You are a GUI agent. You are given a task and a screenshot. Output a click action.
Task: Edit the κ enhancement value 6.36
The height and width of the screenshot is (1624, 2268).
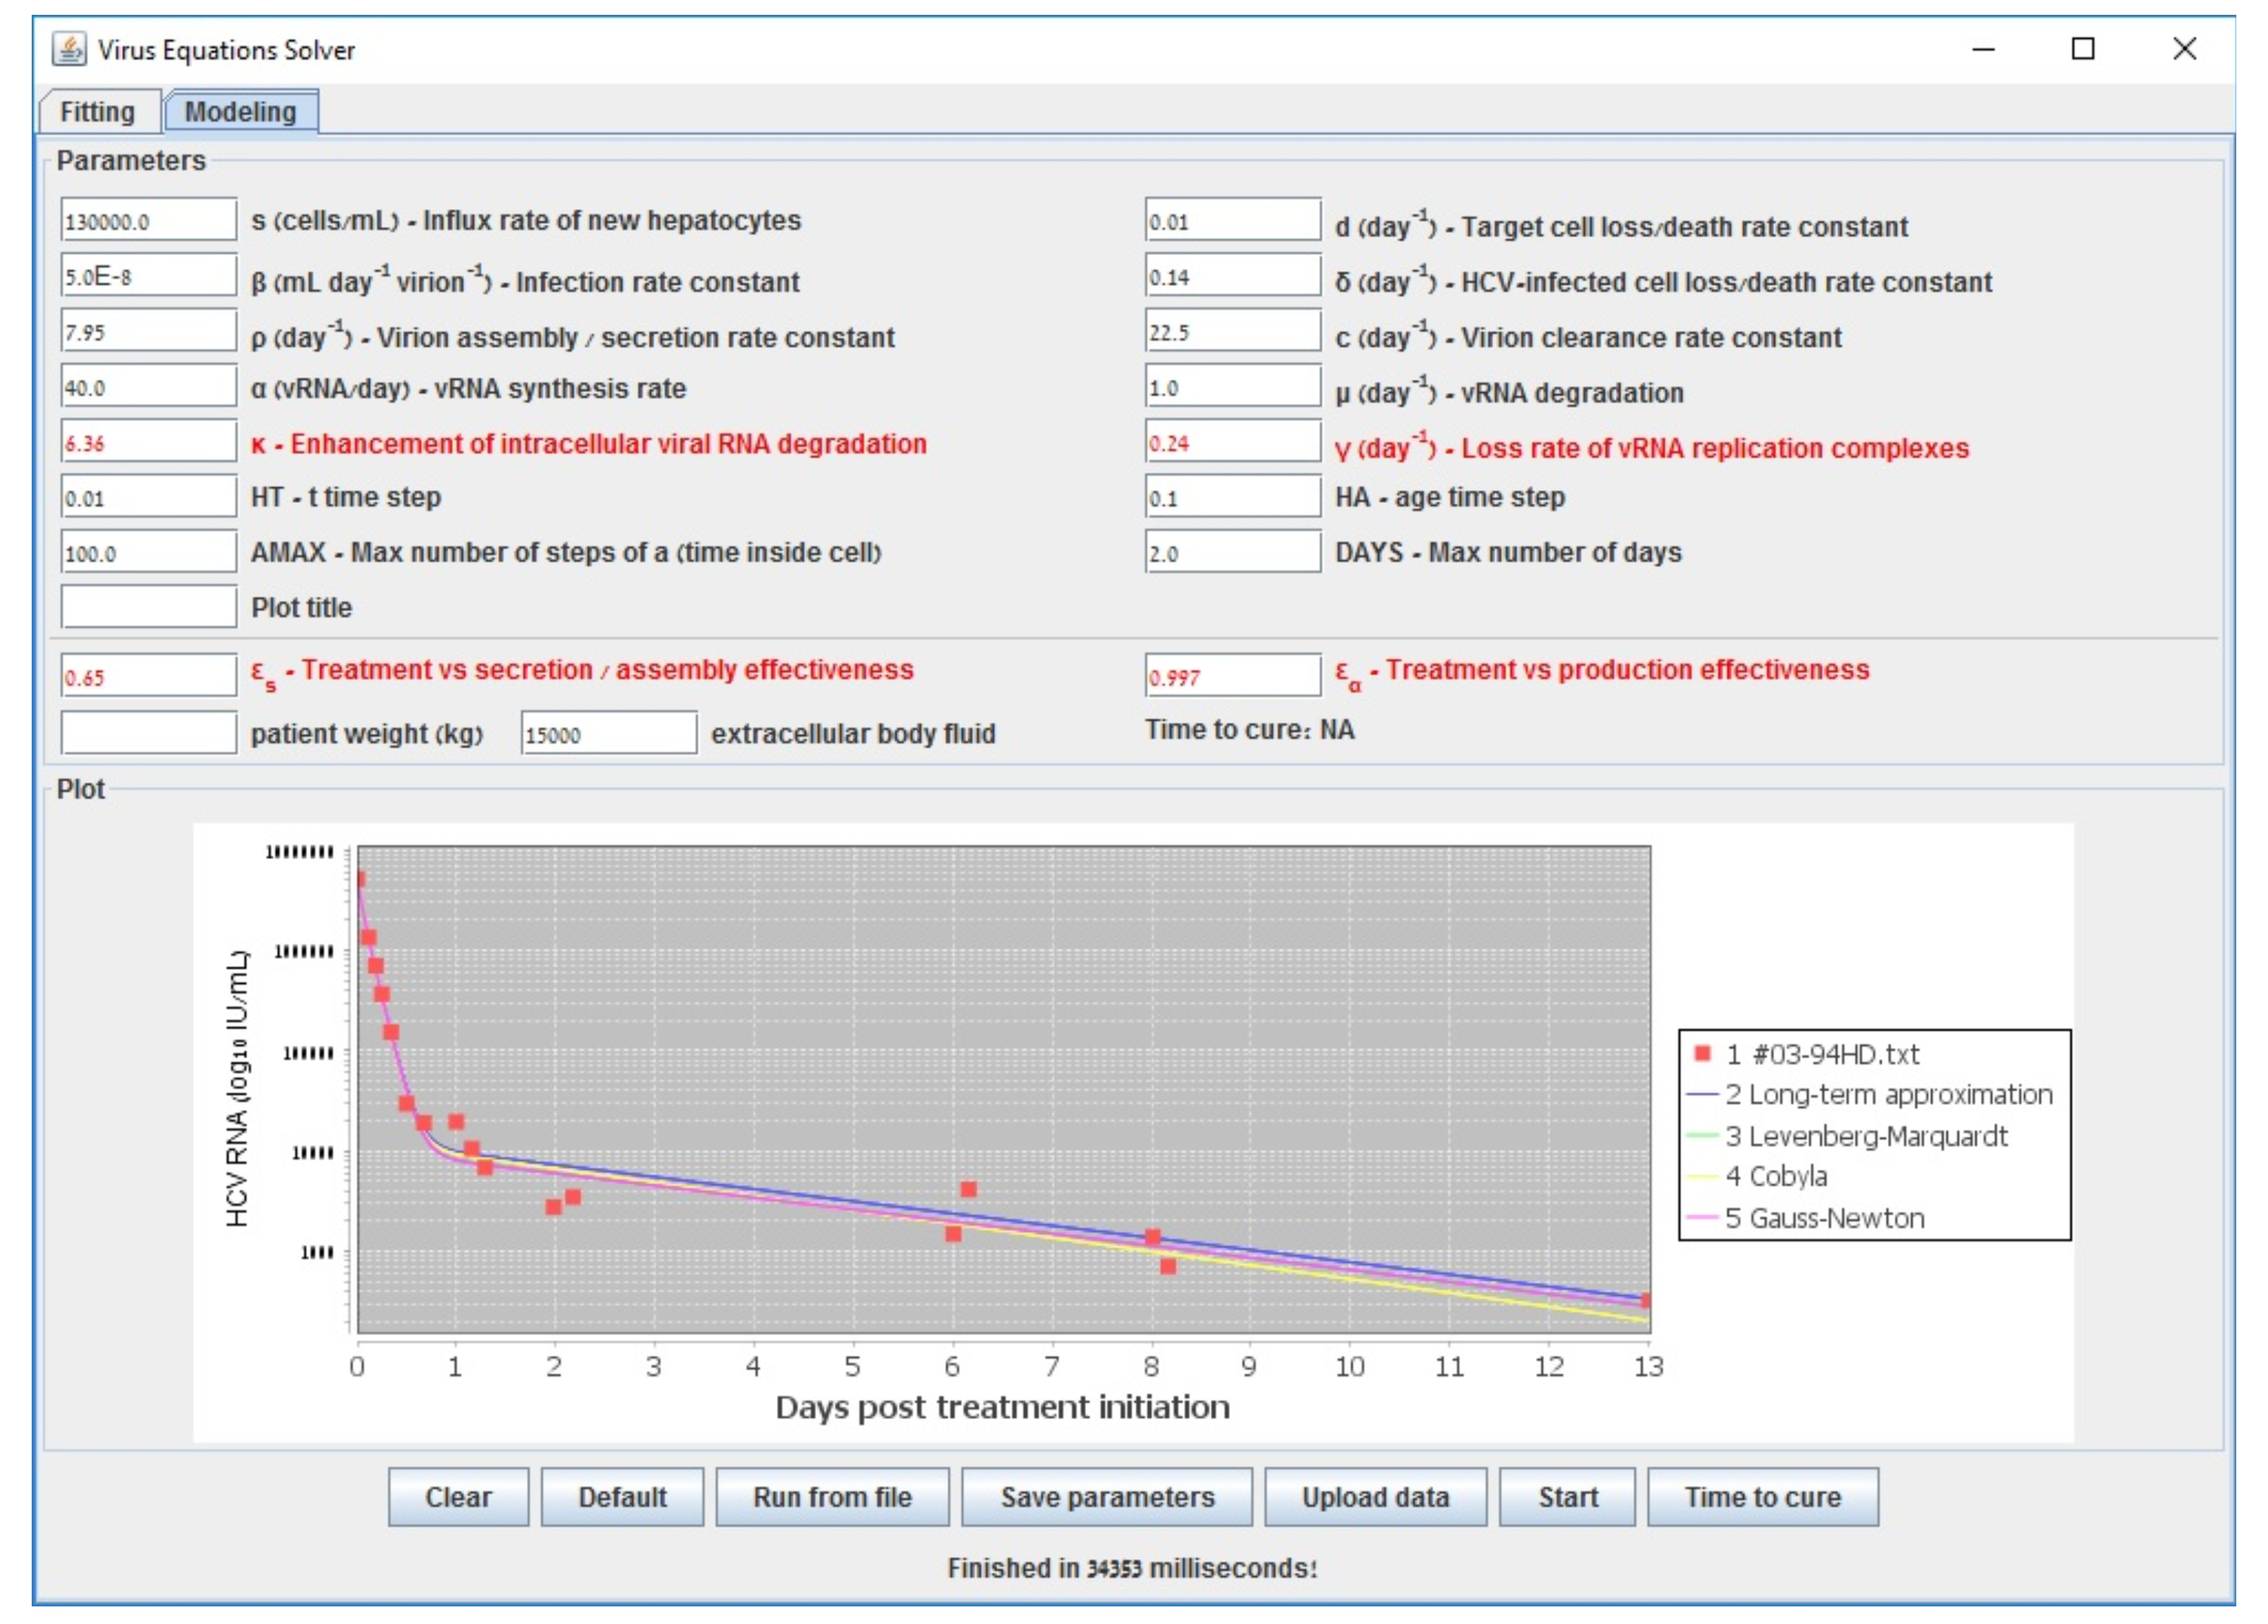[148, 442]
